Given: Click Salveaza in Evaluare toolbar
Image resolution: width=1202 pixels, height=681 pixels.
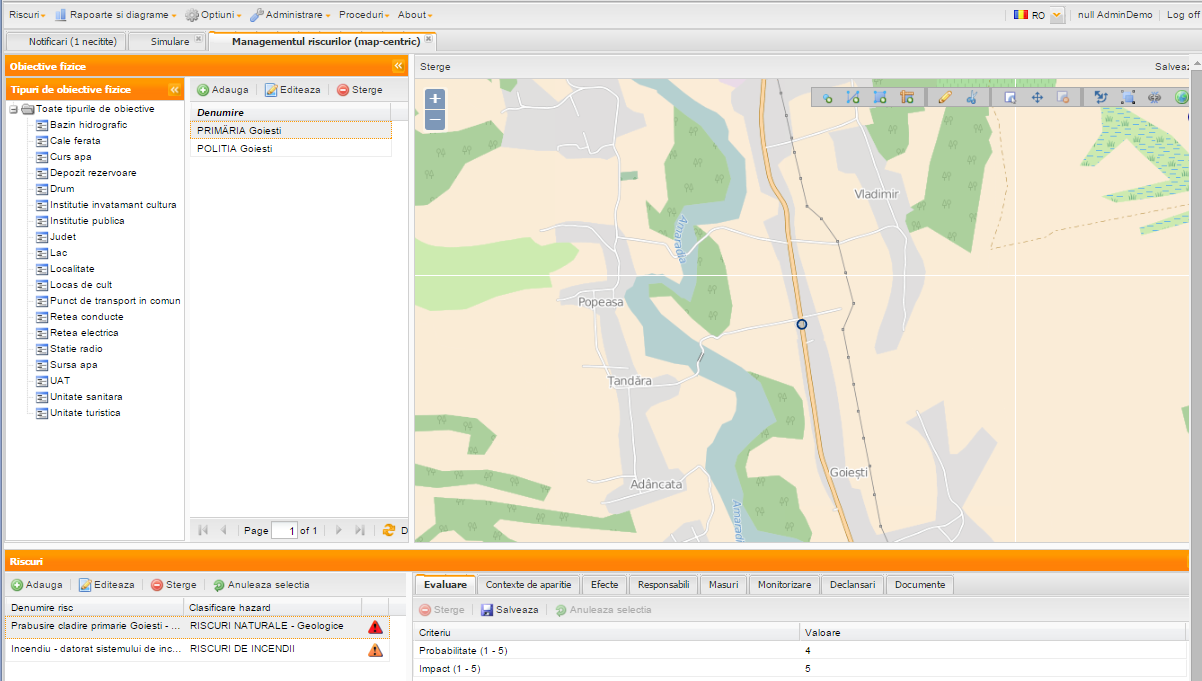Looking at the screenshot, I should click(x=509, y=609).
